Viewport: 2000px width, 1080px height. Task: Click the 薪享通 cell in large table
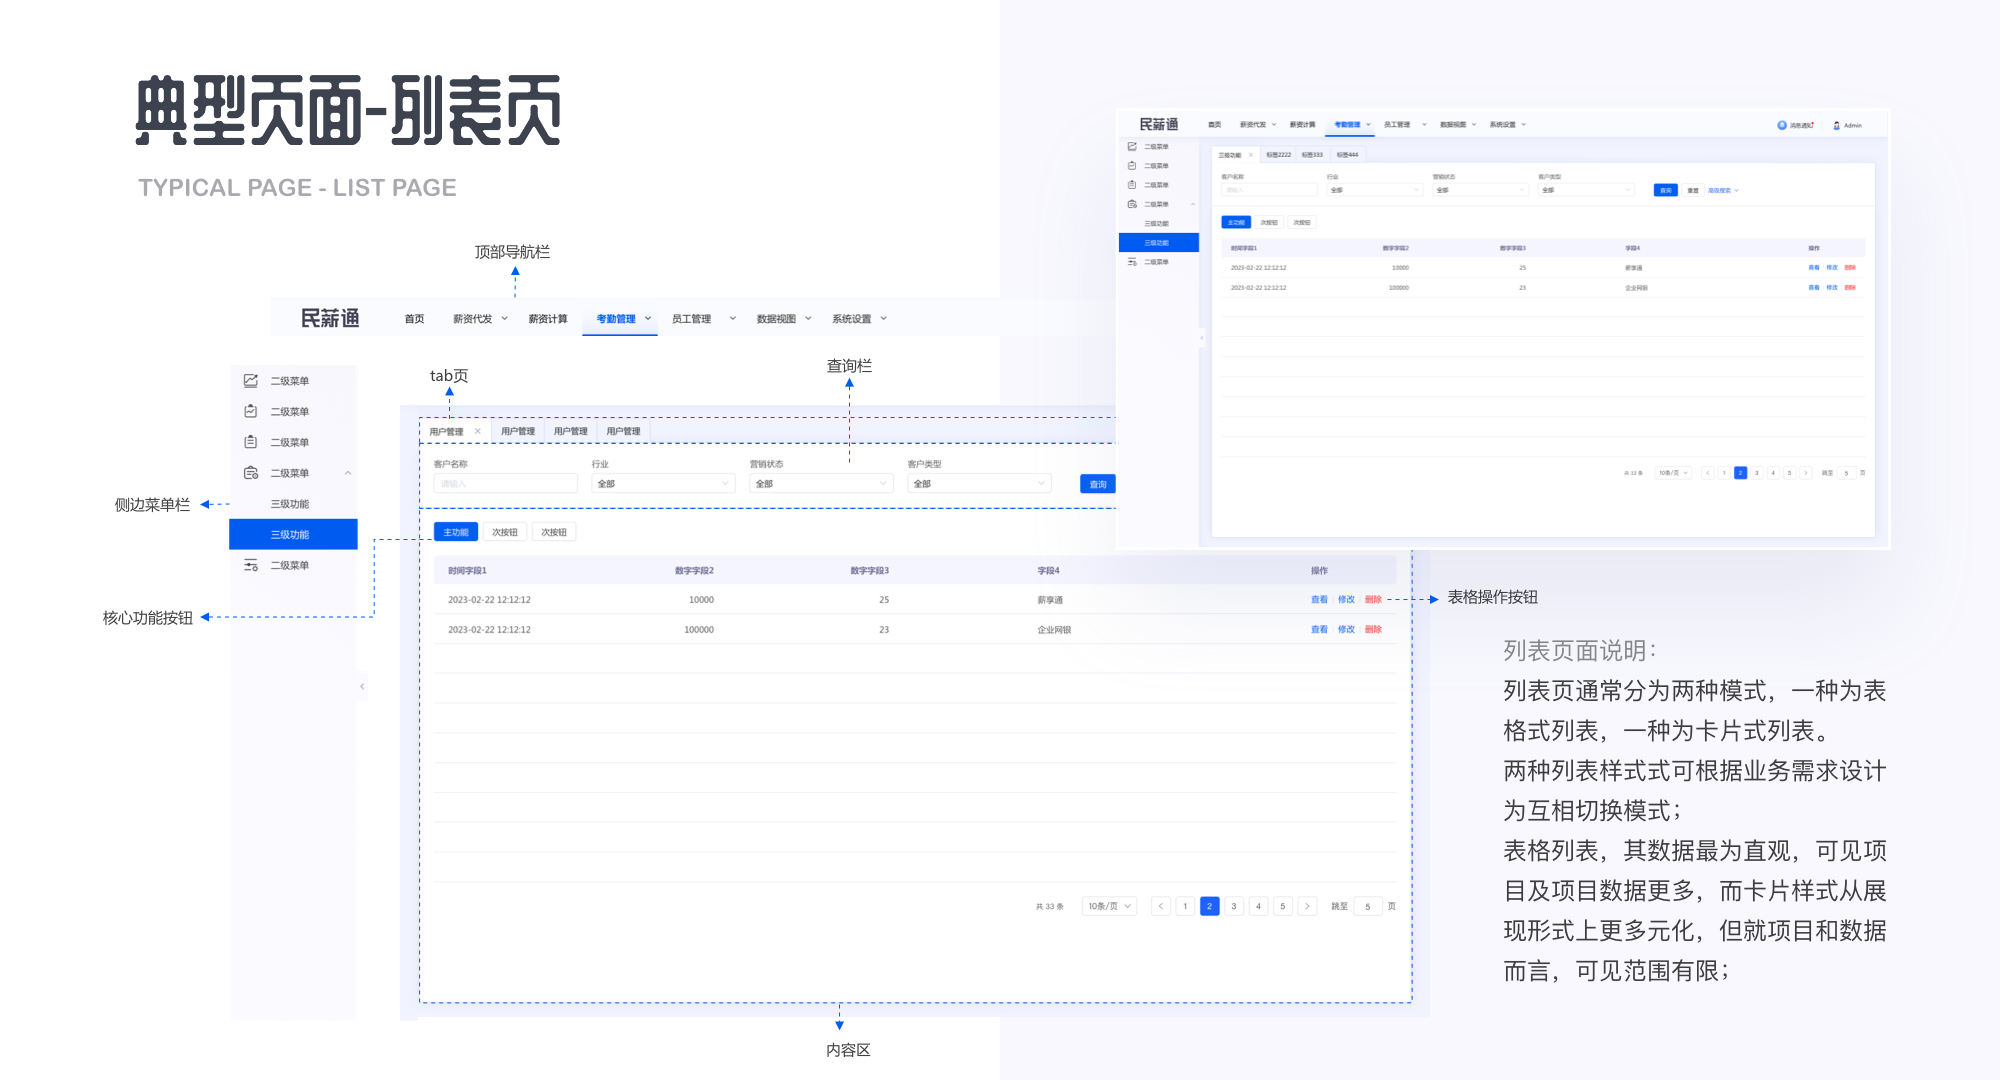pyautogui.click(x=1050, y=600)
